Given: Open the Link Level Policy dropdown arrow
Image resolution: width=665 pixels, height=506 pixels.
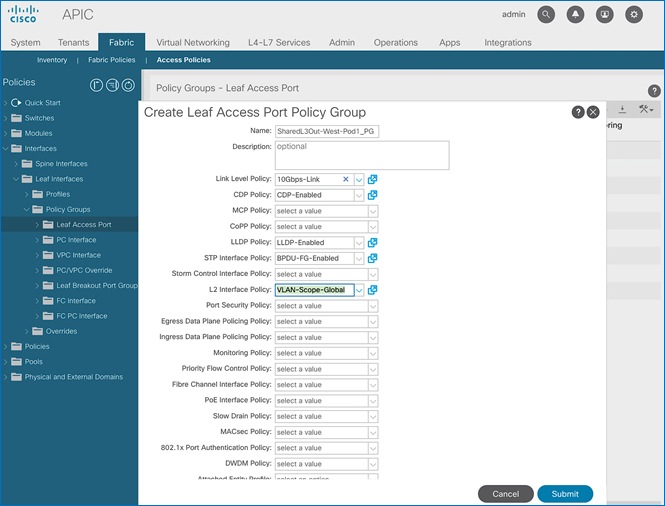Looking at the screenshot, I should [359, 179].
